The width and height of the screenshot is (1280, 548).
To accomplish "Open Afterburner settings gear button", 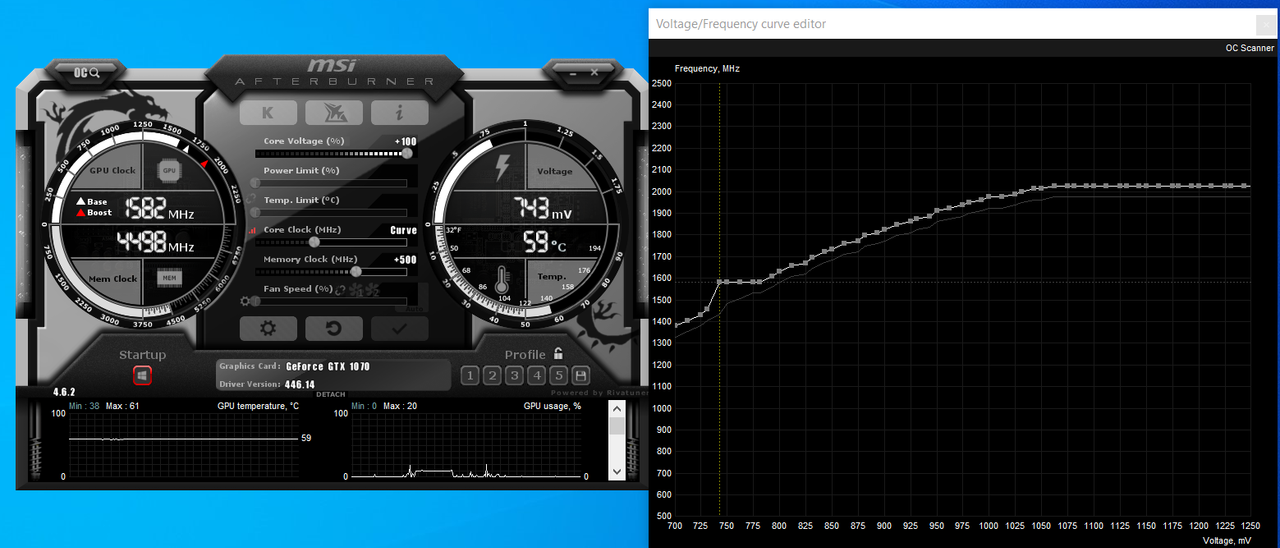I will tap(268, 328).
